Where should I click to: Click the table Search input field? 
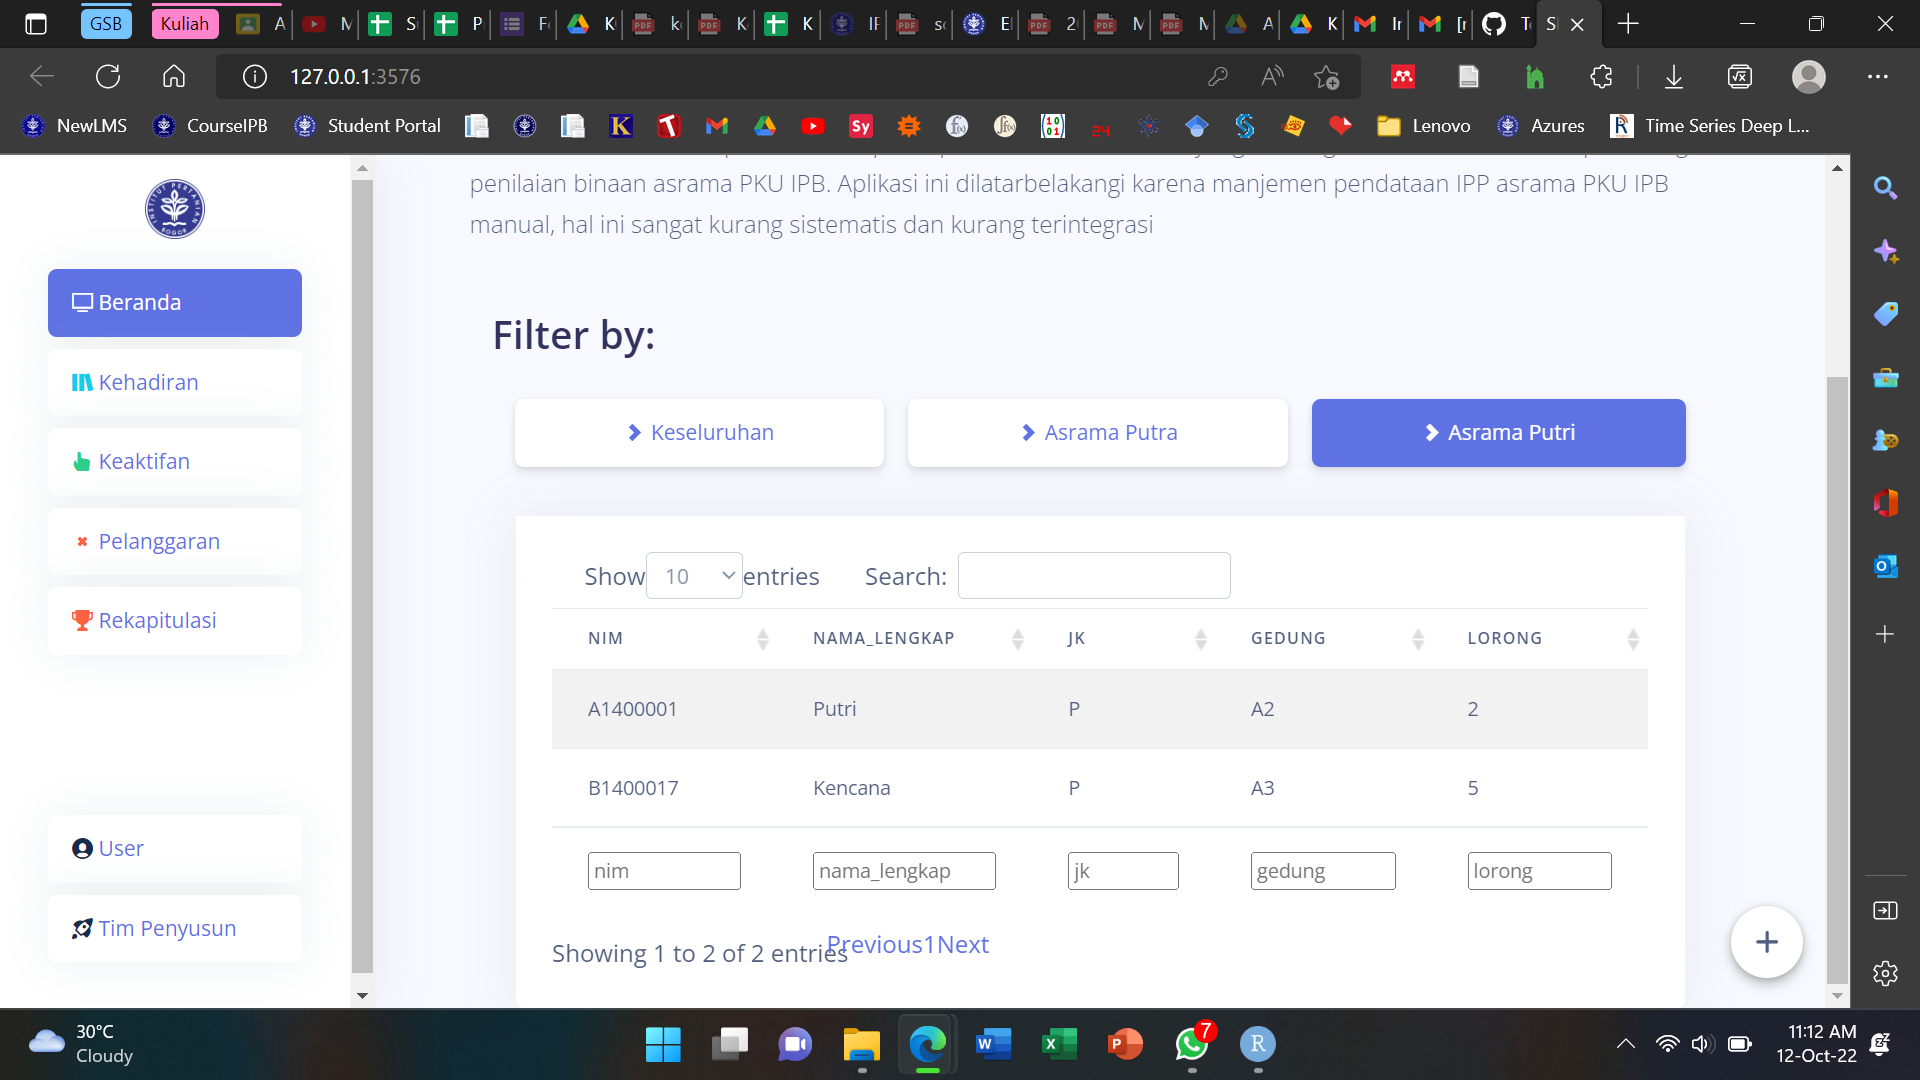click(x=1094, y=575)
